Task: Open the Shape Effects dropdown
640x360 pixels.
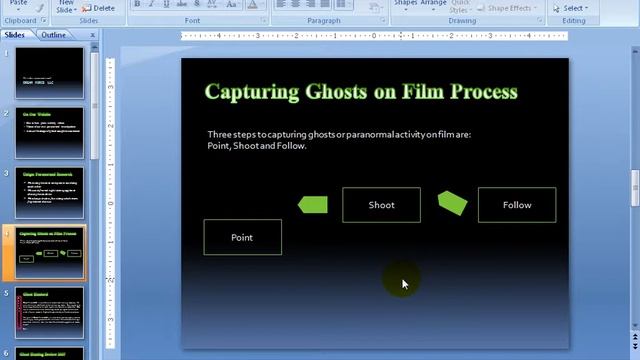Action: coord(507,8)
